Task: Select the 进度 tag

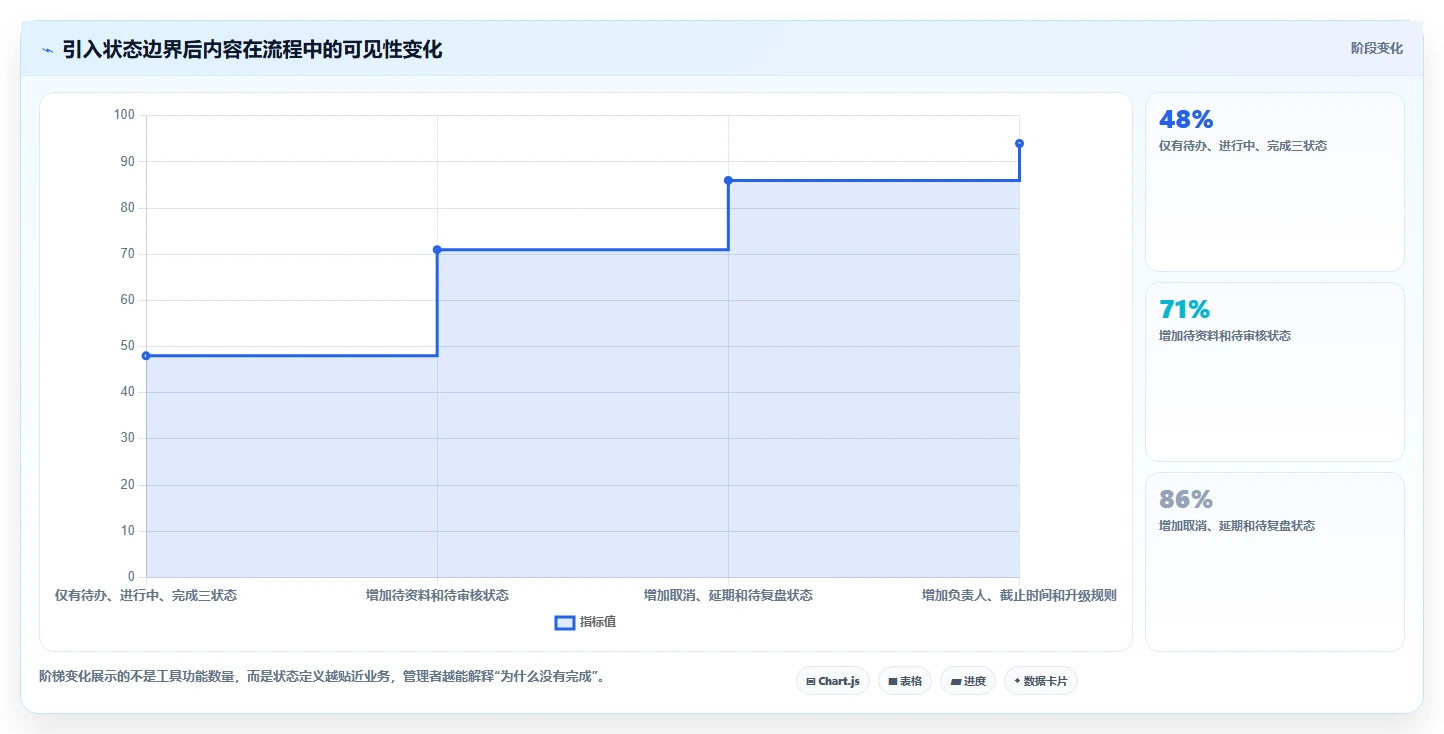Action: click(968, 681)
